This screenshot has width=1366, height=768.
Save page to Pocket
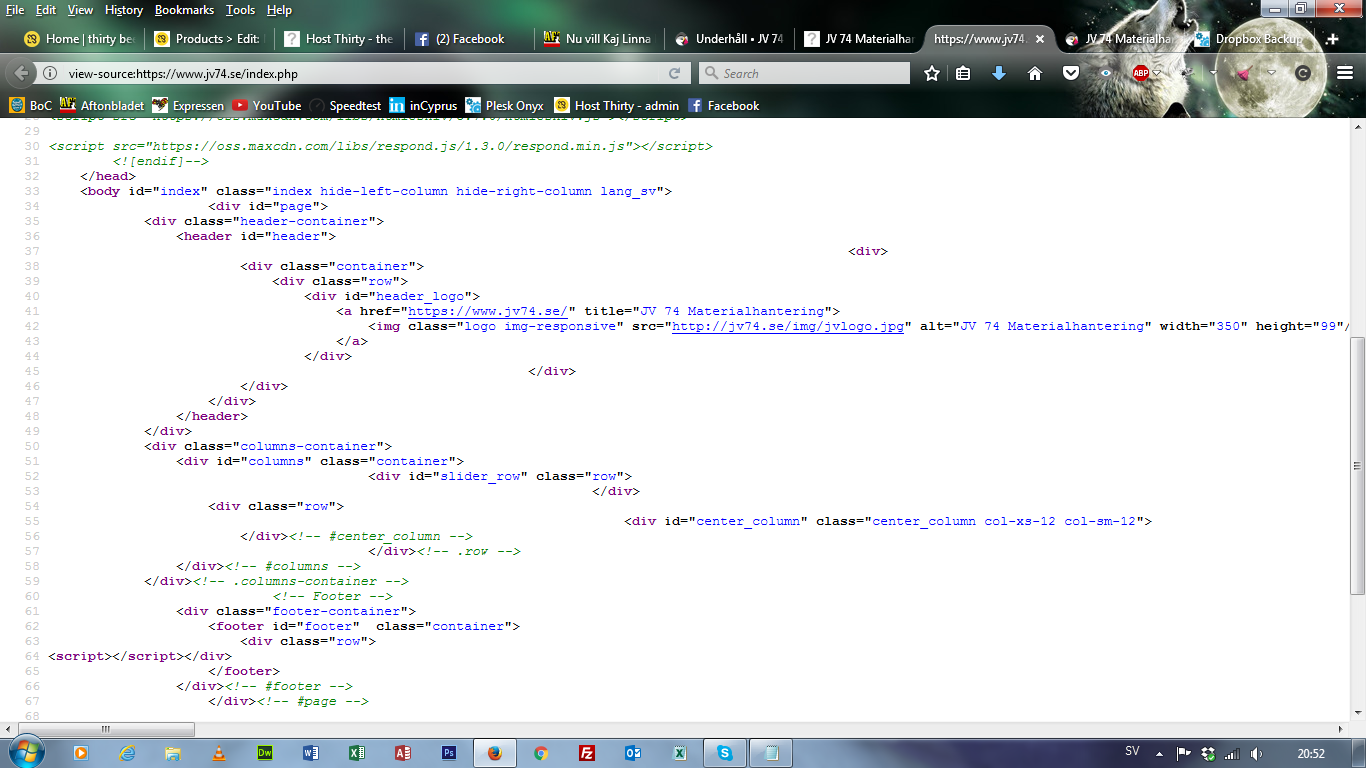[1072, 73]
